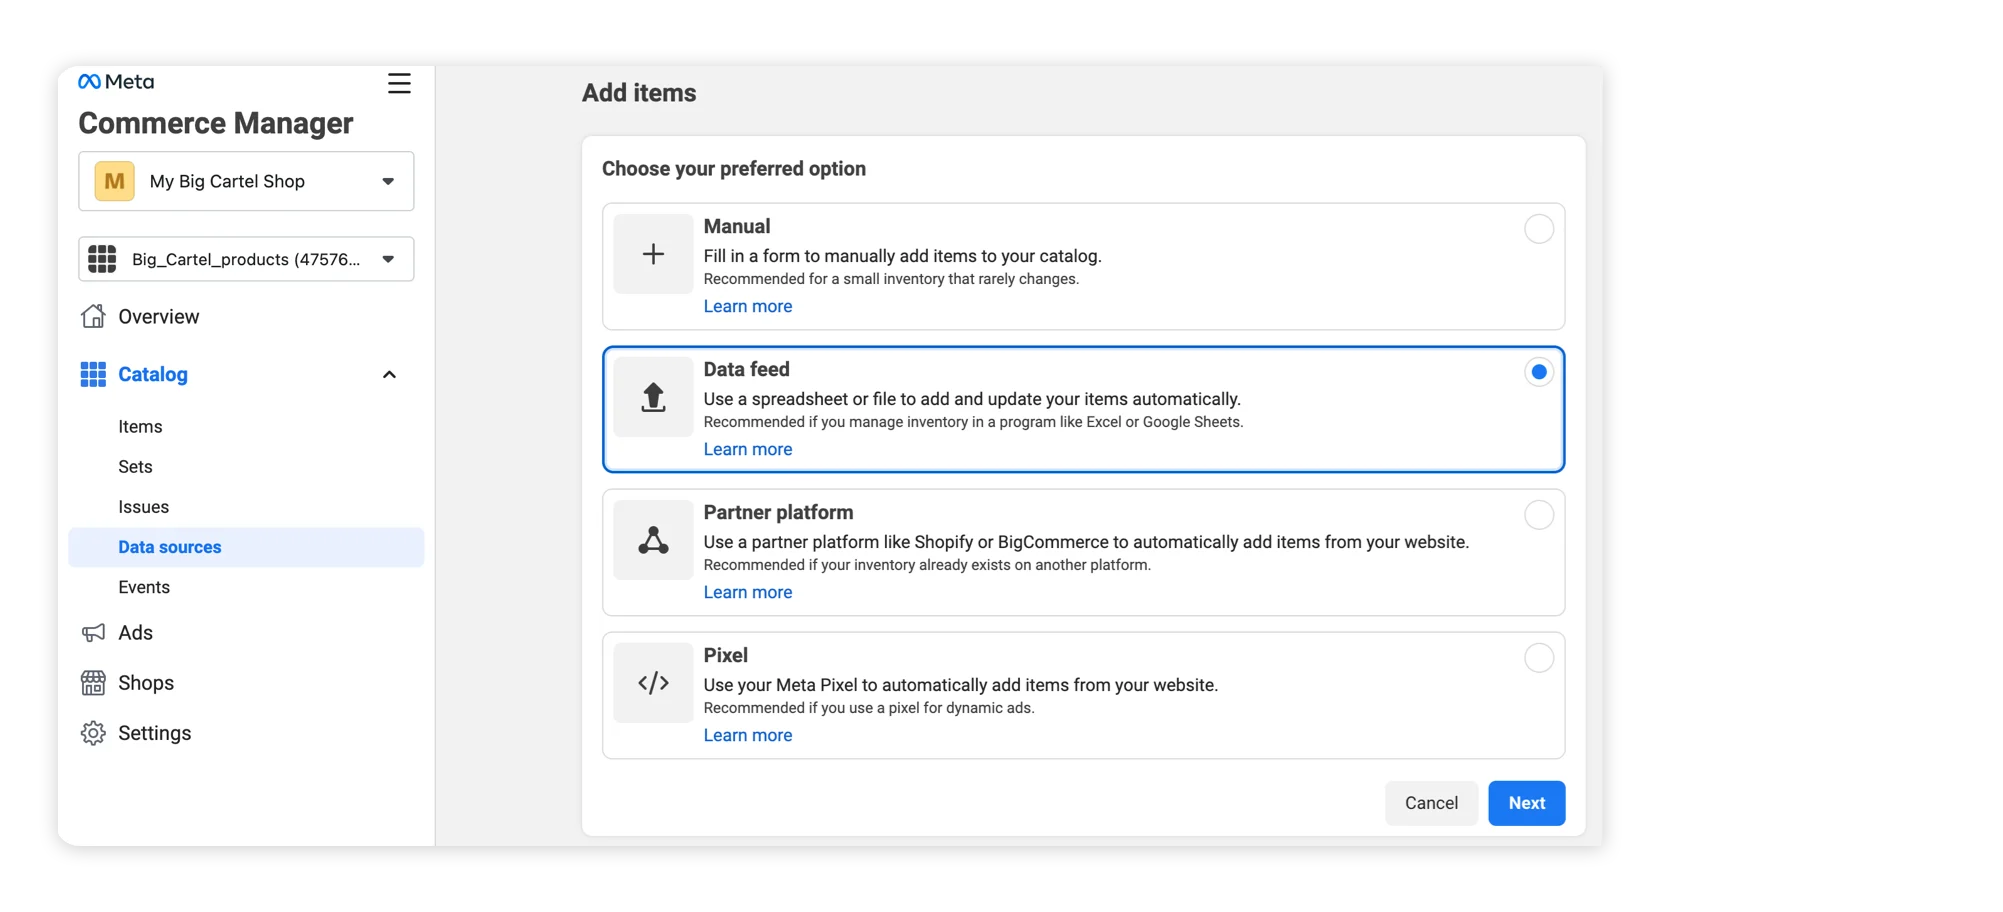Click 'Recommended if your inventory already exists' text
Screen dimensions: 2003x912
point(927,565)
